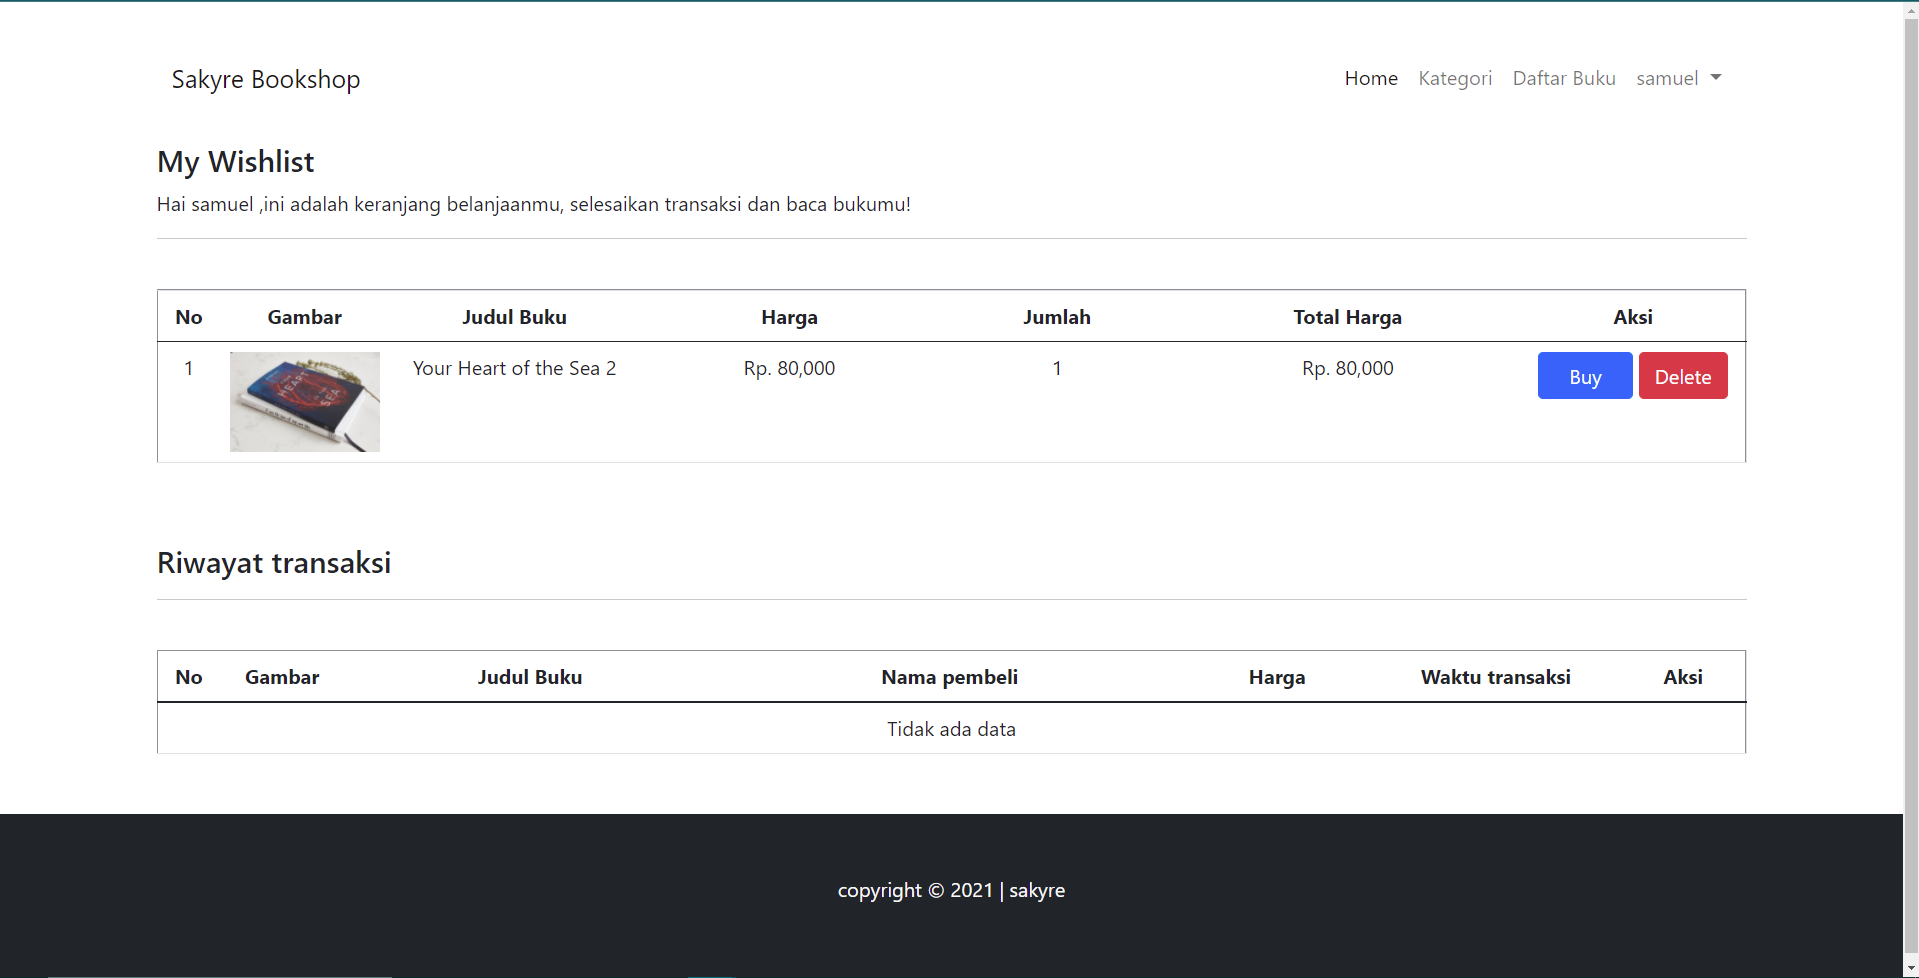The width and height of the screenshot is (1919, 978).
Task: Click the My Wishlist heading
Action: pyautogui.click(x=235, y=161)
